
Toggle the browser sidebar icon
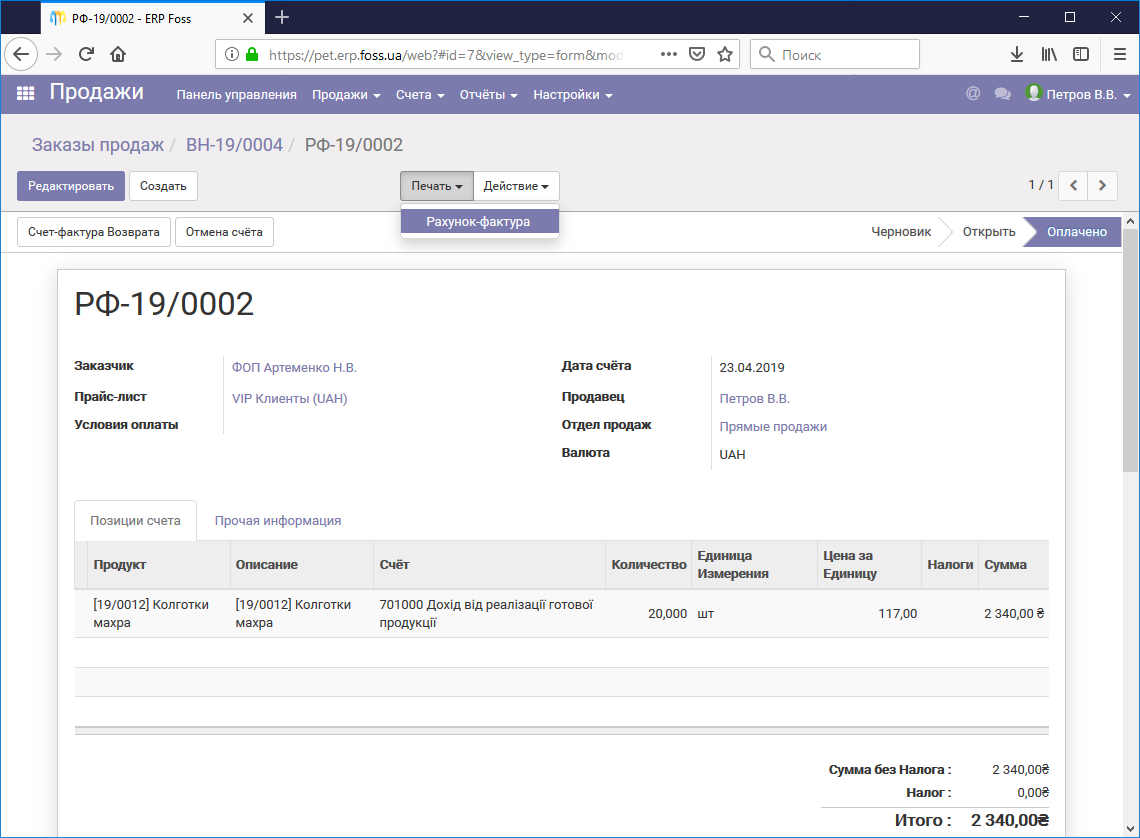point(1081,54)
